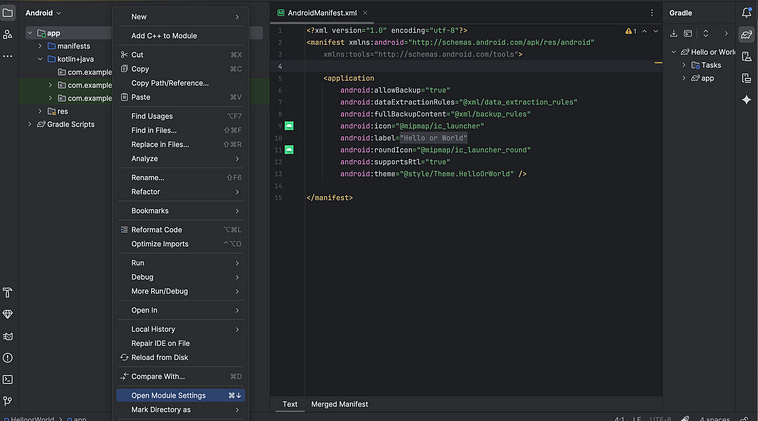Open the Problems warning-circle icon

[x=8, y=358]
